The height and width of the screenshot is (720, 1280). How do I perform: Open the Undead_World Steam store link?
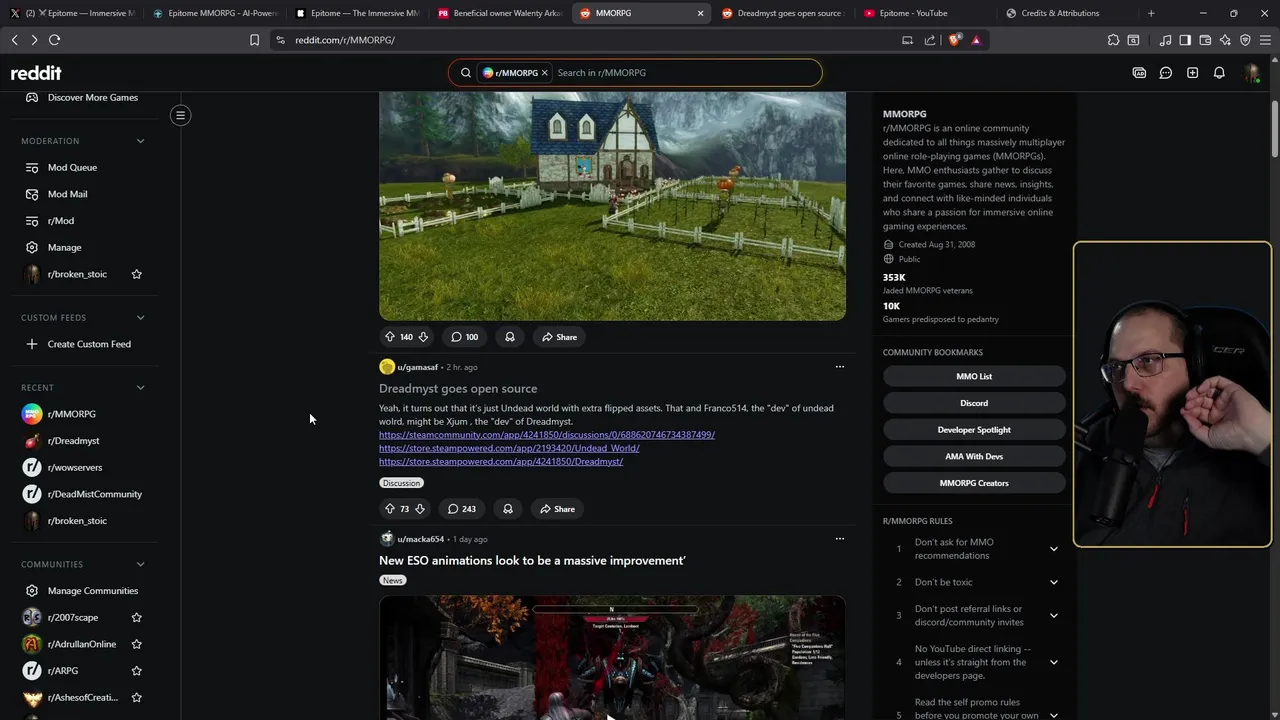point(509,448)
